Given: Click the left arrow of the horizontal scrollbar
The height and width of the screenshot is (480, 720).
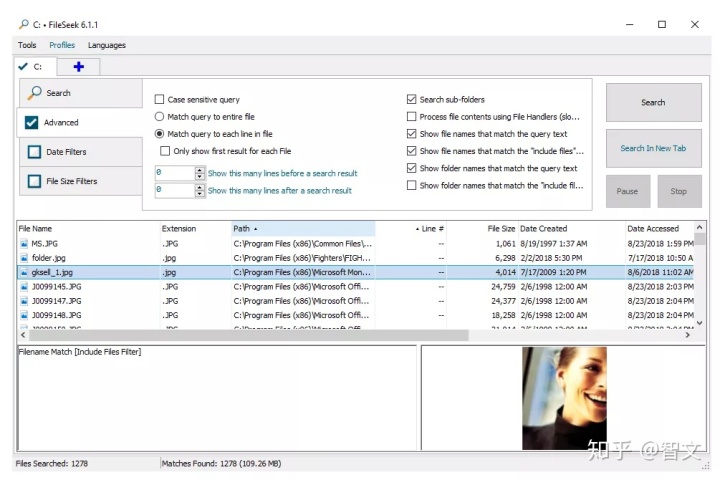Looking at the screenshot, I should click(x=23, y=335).
